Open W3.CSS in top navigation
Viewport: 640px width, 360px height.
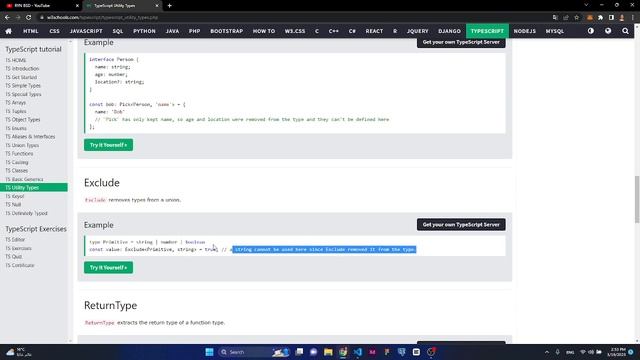point(295,31)
